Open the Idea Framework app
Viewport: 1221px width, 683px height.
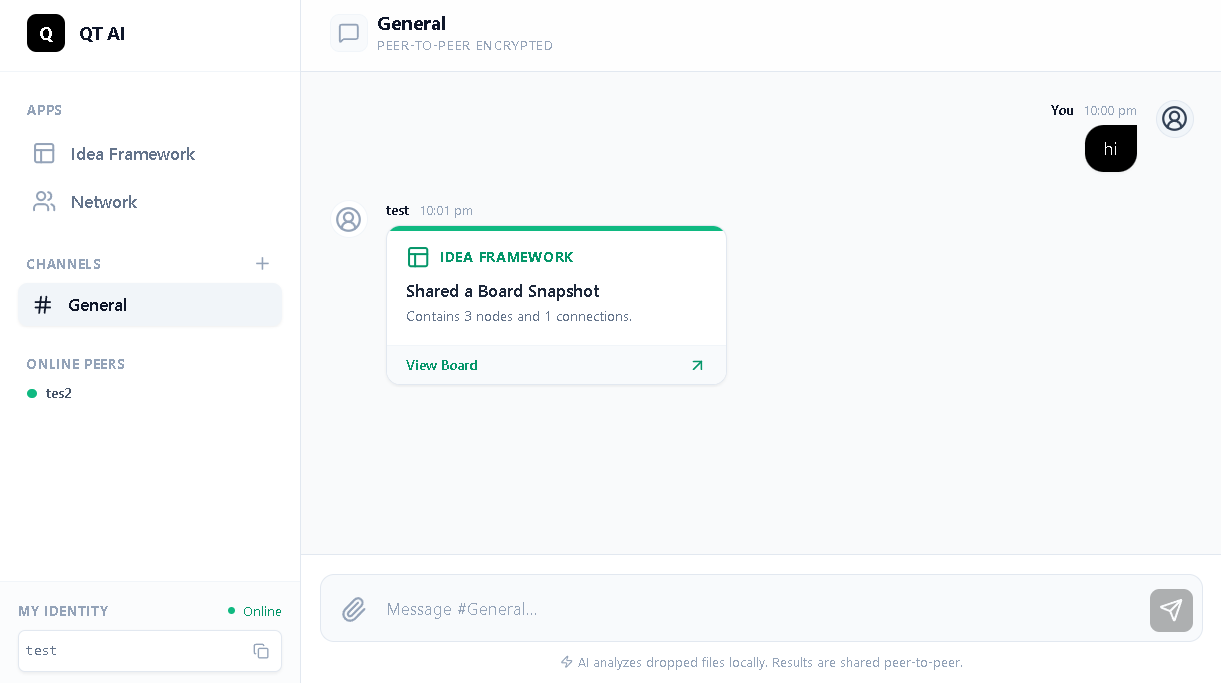tap(132, 154)
